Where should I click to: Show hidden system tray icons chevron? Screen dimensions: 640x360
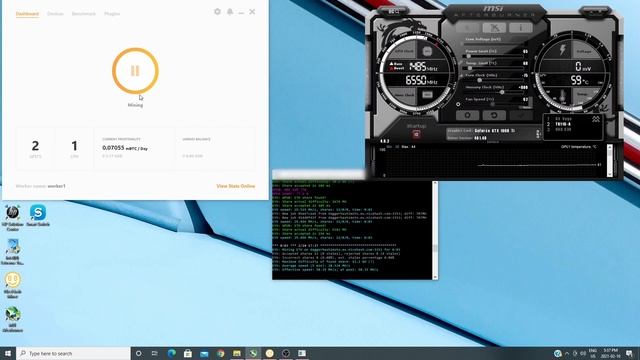click(567, 353)
